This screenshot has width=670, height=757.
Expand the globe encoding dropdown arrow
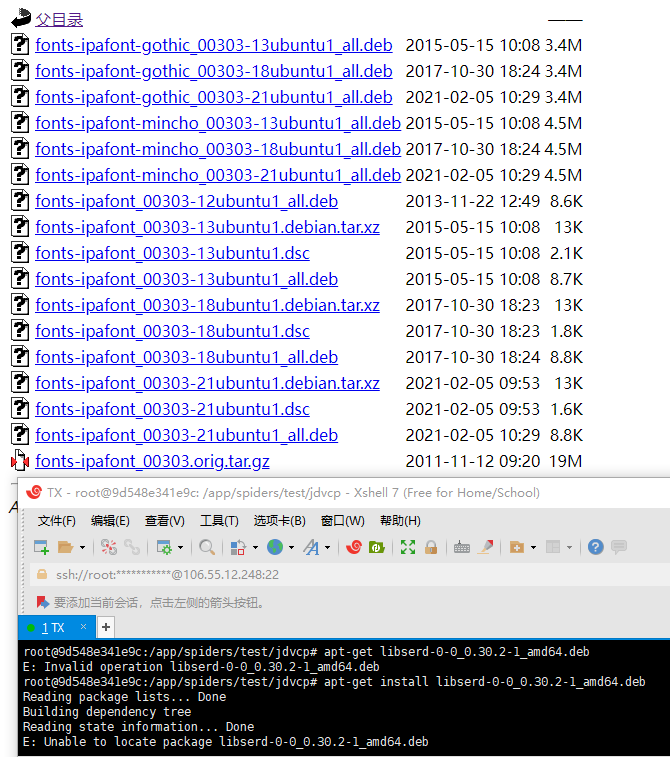[291, 547]
